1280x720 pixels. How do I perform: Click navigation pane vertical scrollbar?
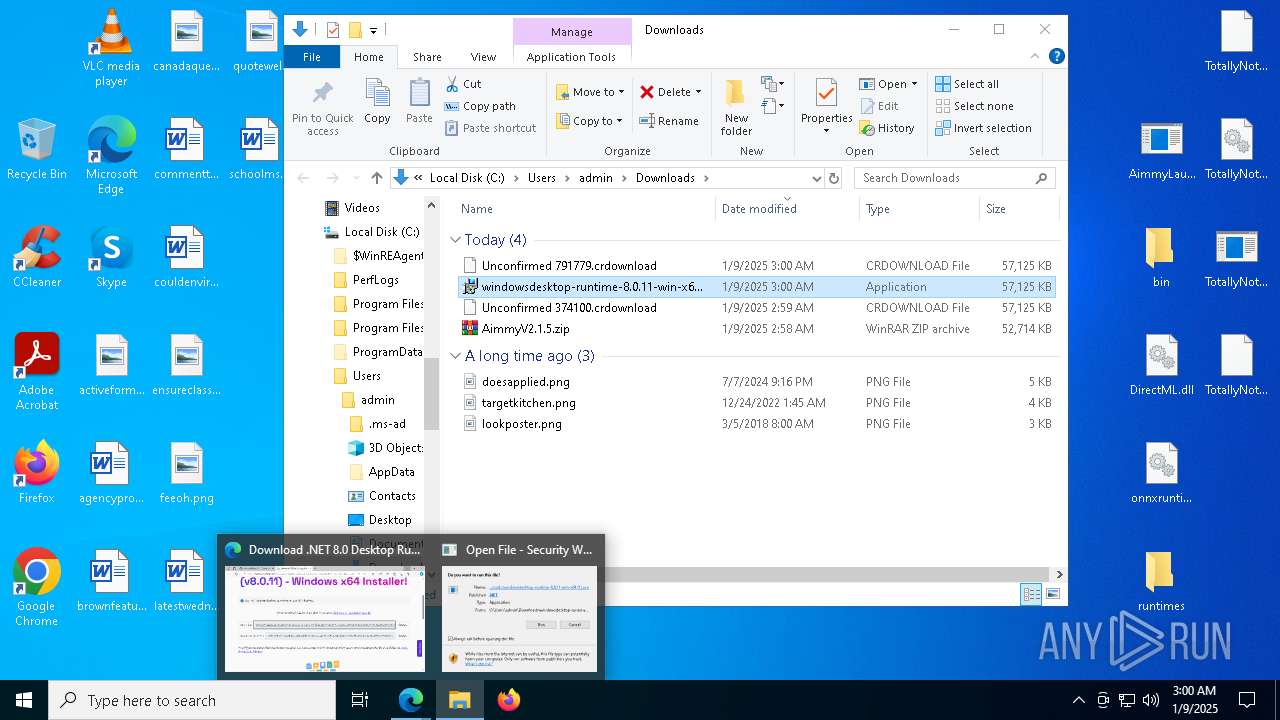click(432, 393)
